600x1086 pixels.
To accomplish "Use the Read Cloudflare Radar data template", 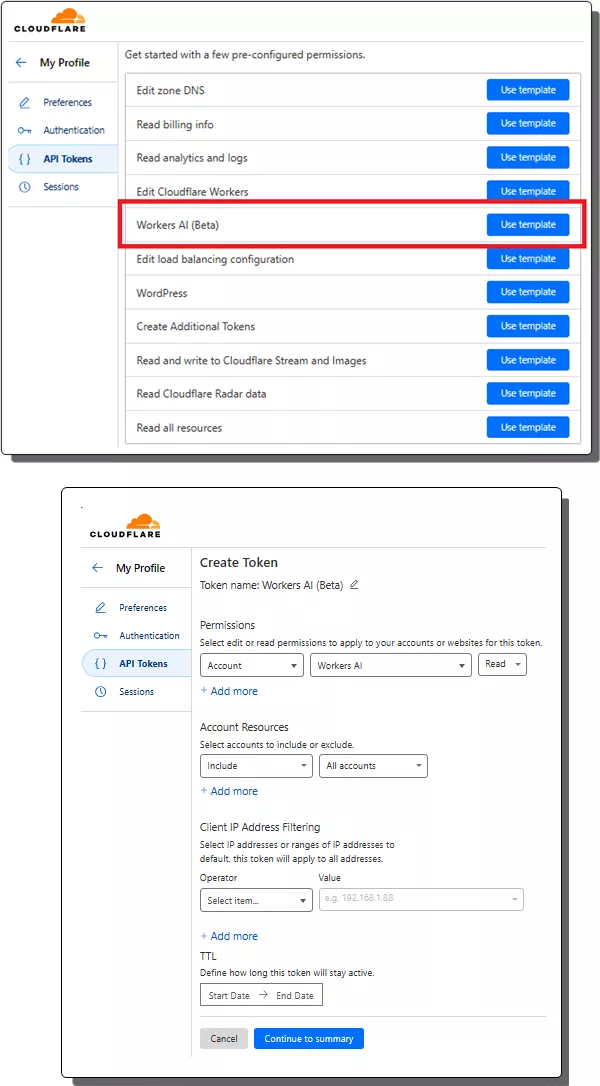I will pos(528,393).
